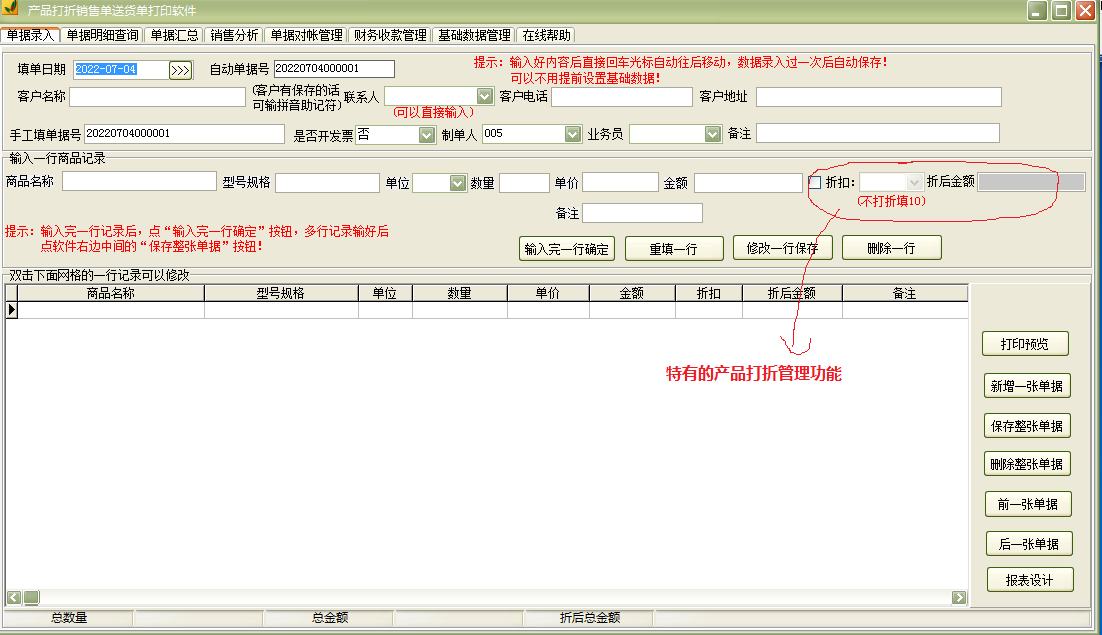The image size is (1102, 635).
Task: Open the 销售分析 tab
Action: 234,35
